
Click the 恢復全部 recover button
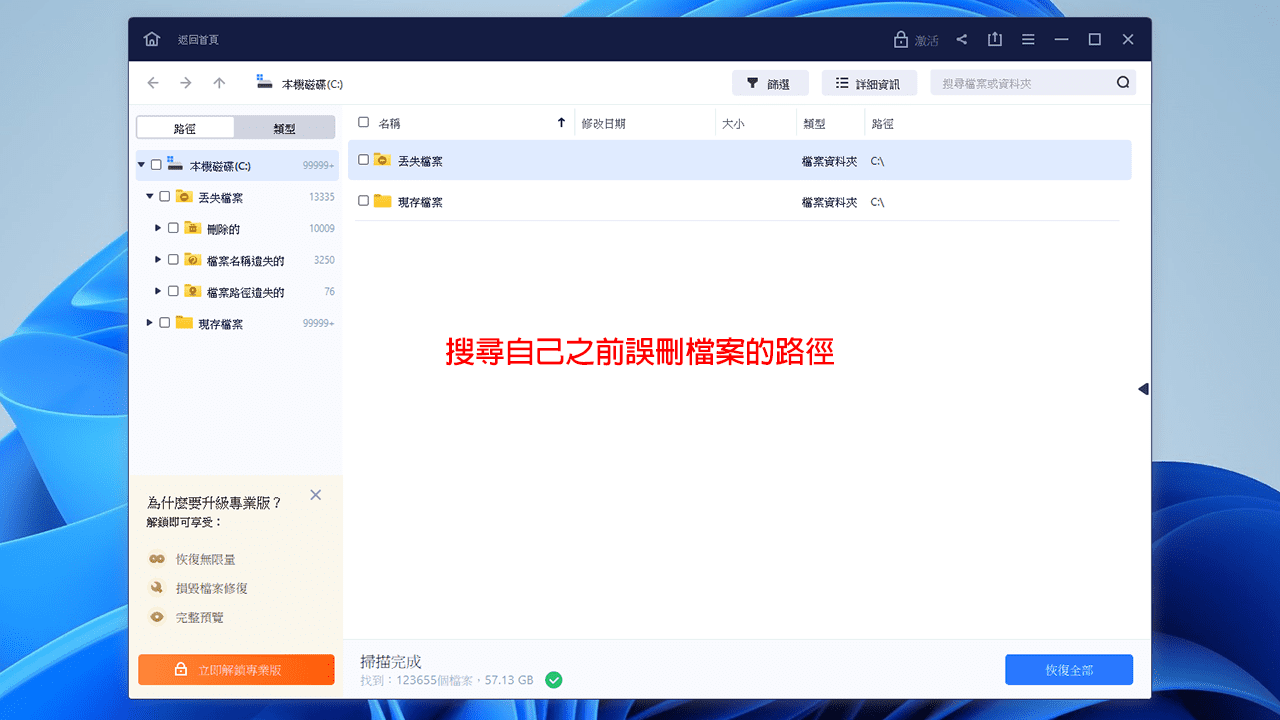(1068, 669)
